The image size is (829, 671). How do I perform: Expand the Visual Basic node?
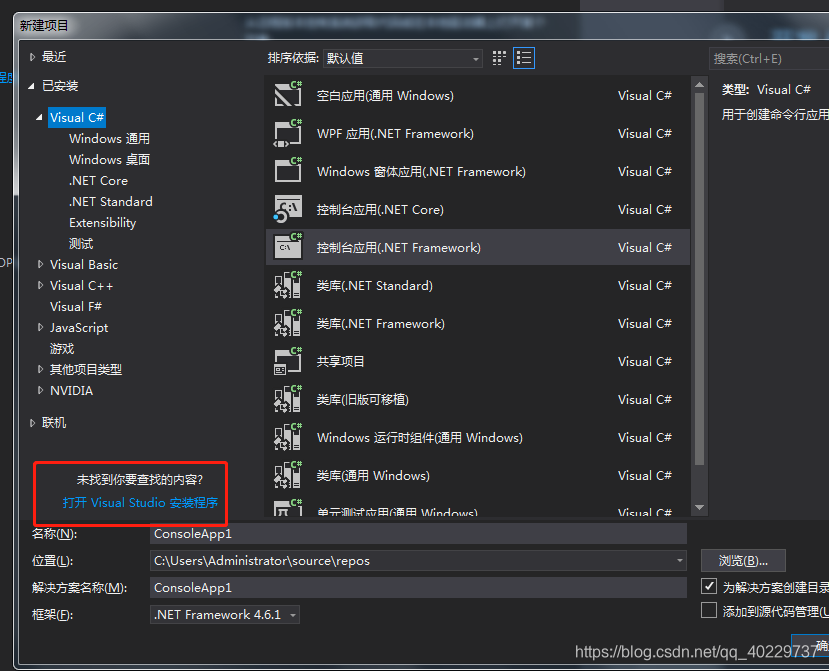click(40, 264)
